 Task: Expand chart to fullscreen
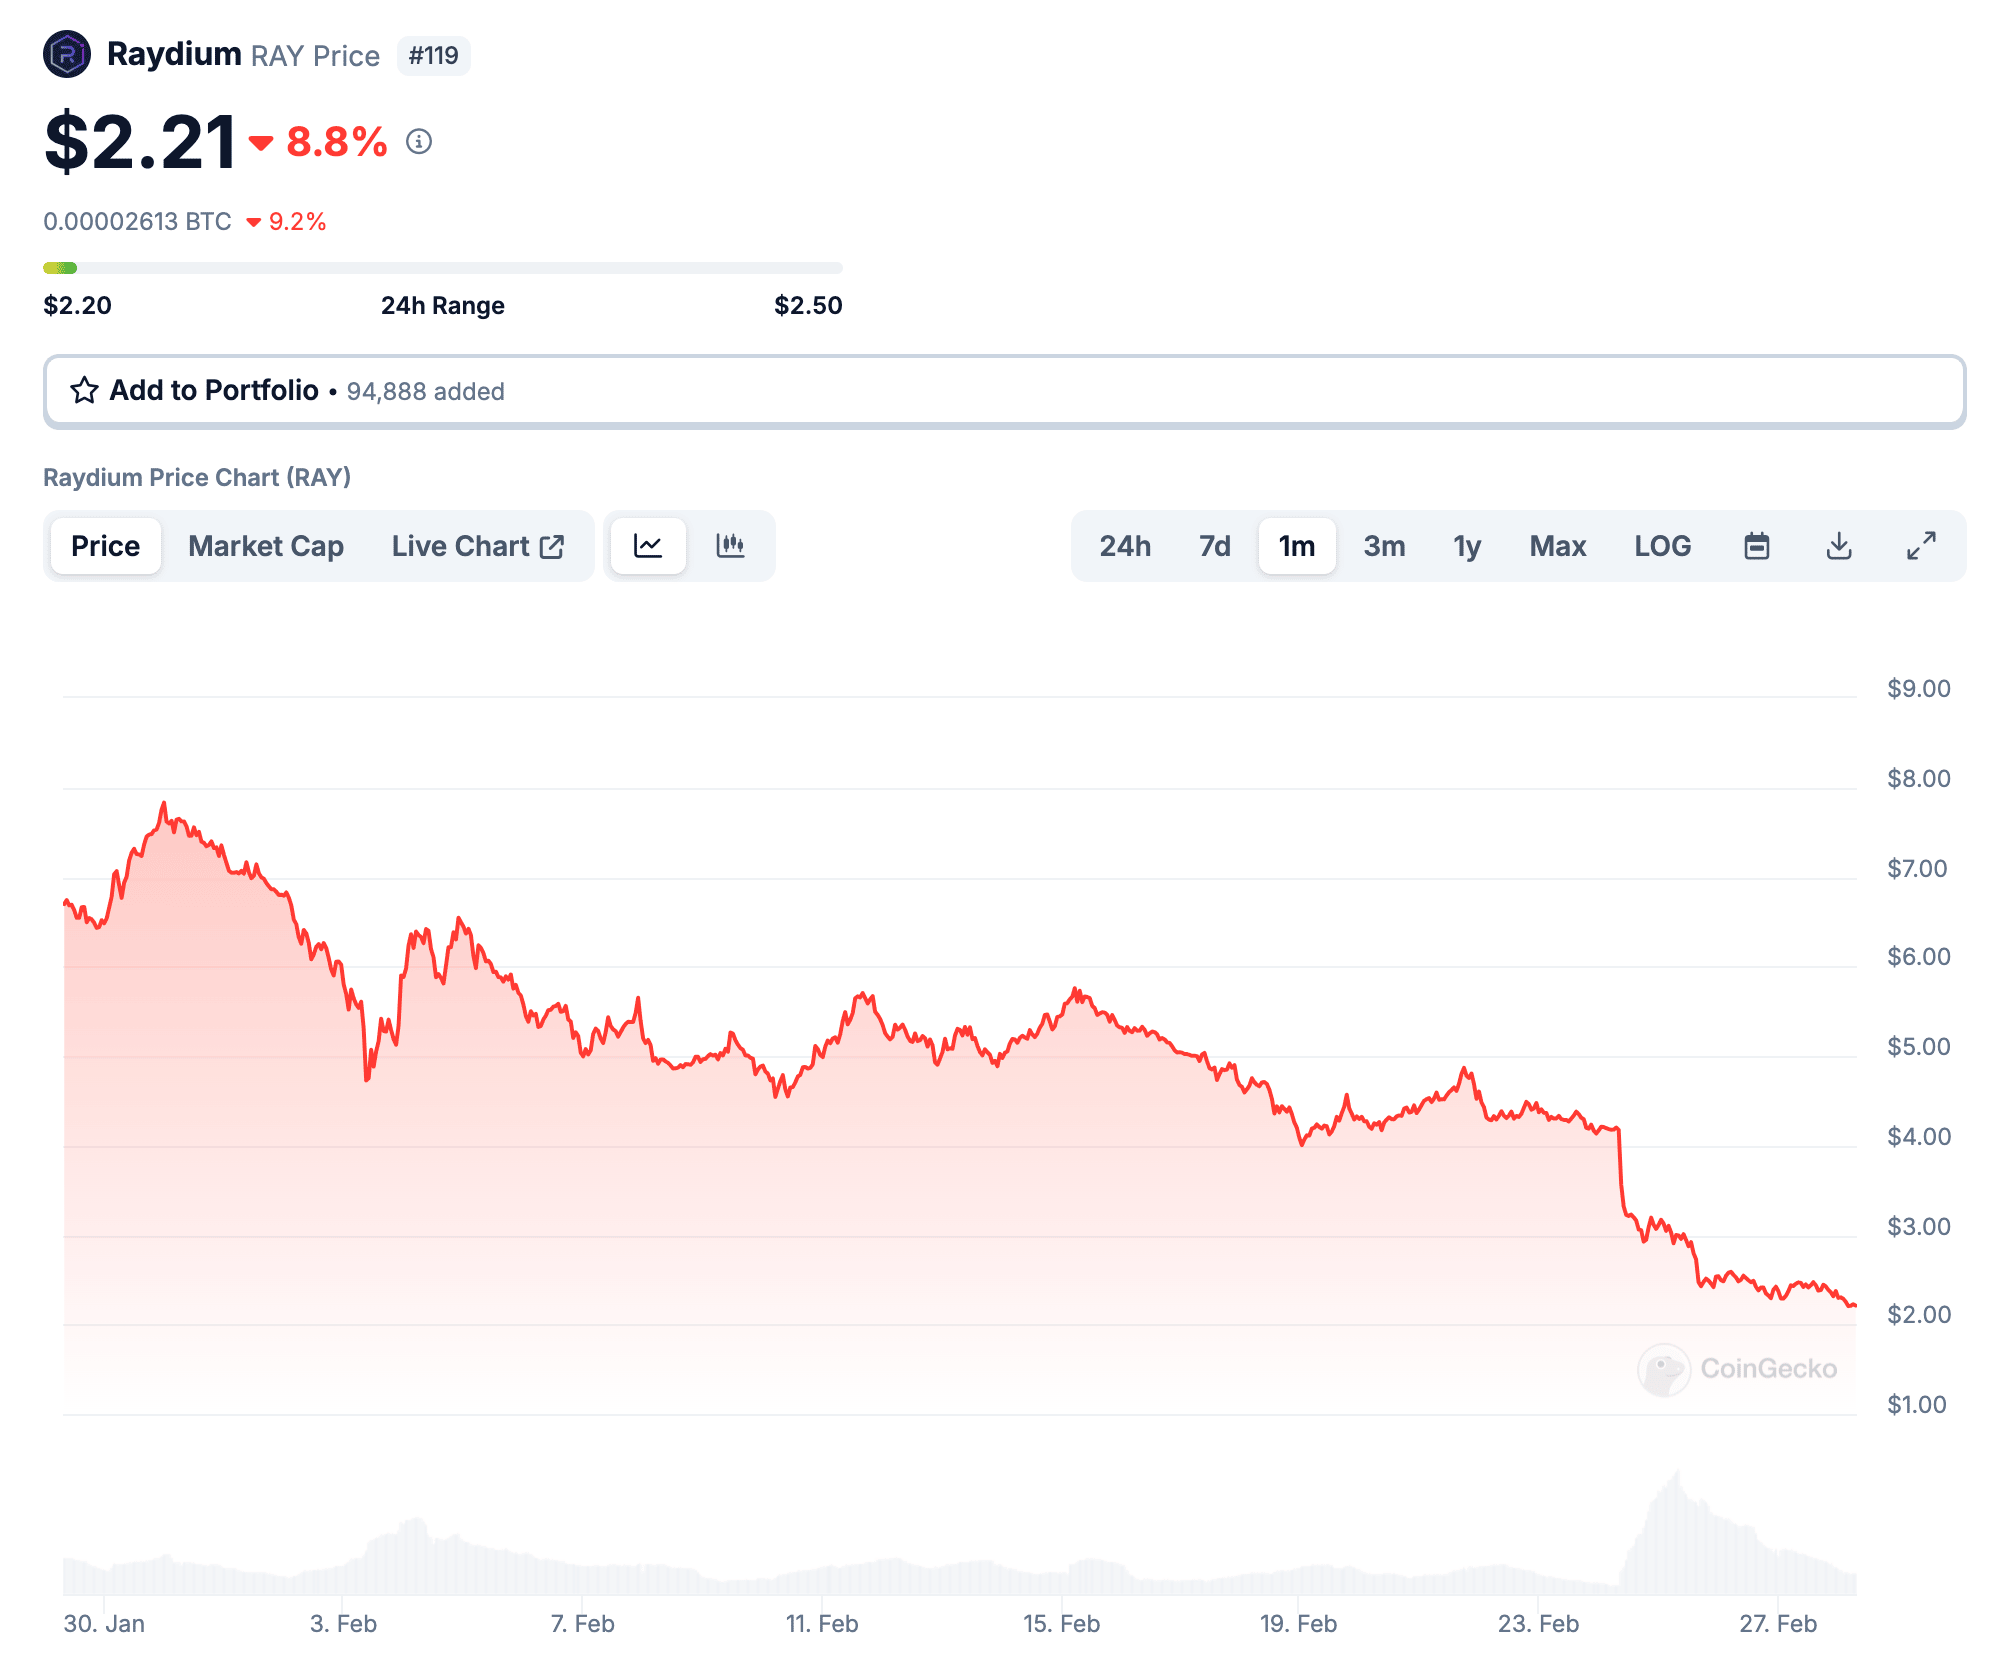(x=1921, y=546)
